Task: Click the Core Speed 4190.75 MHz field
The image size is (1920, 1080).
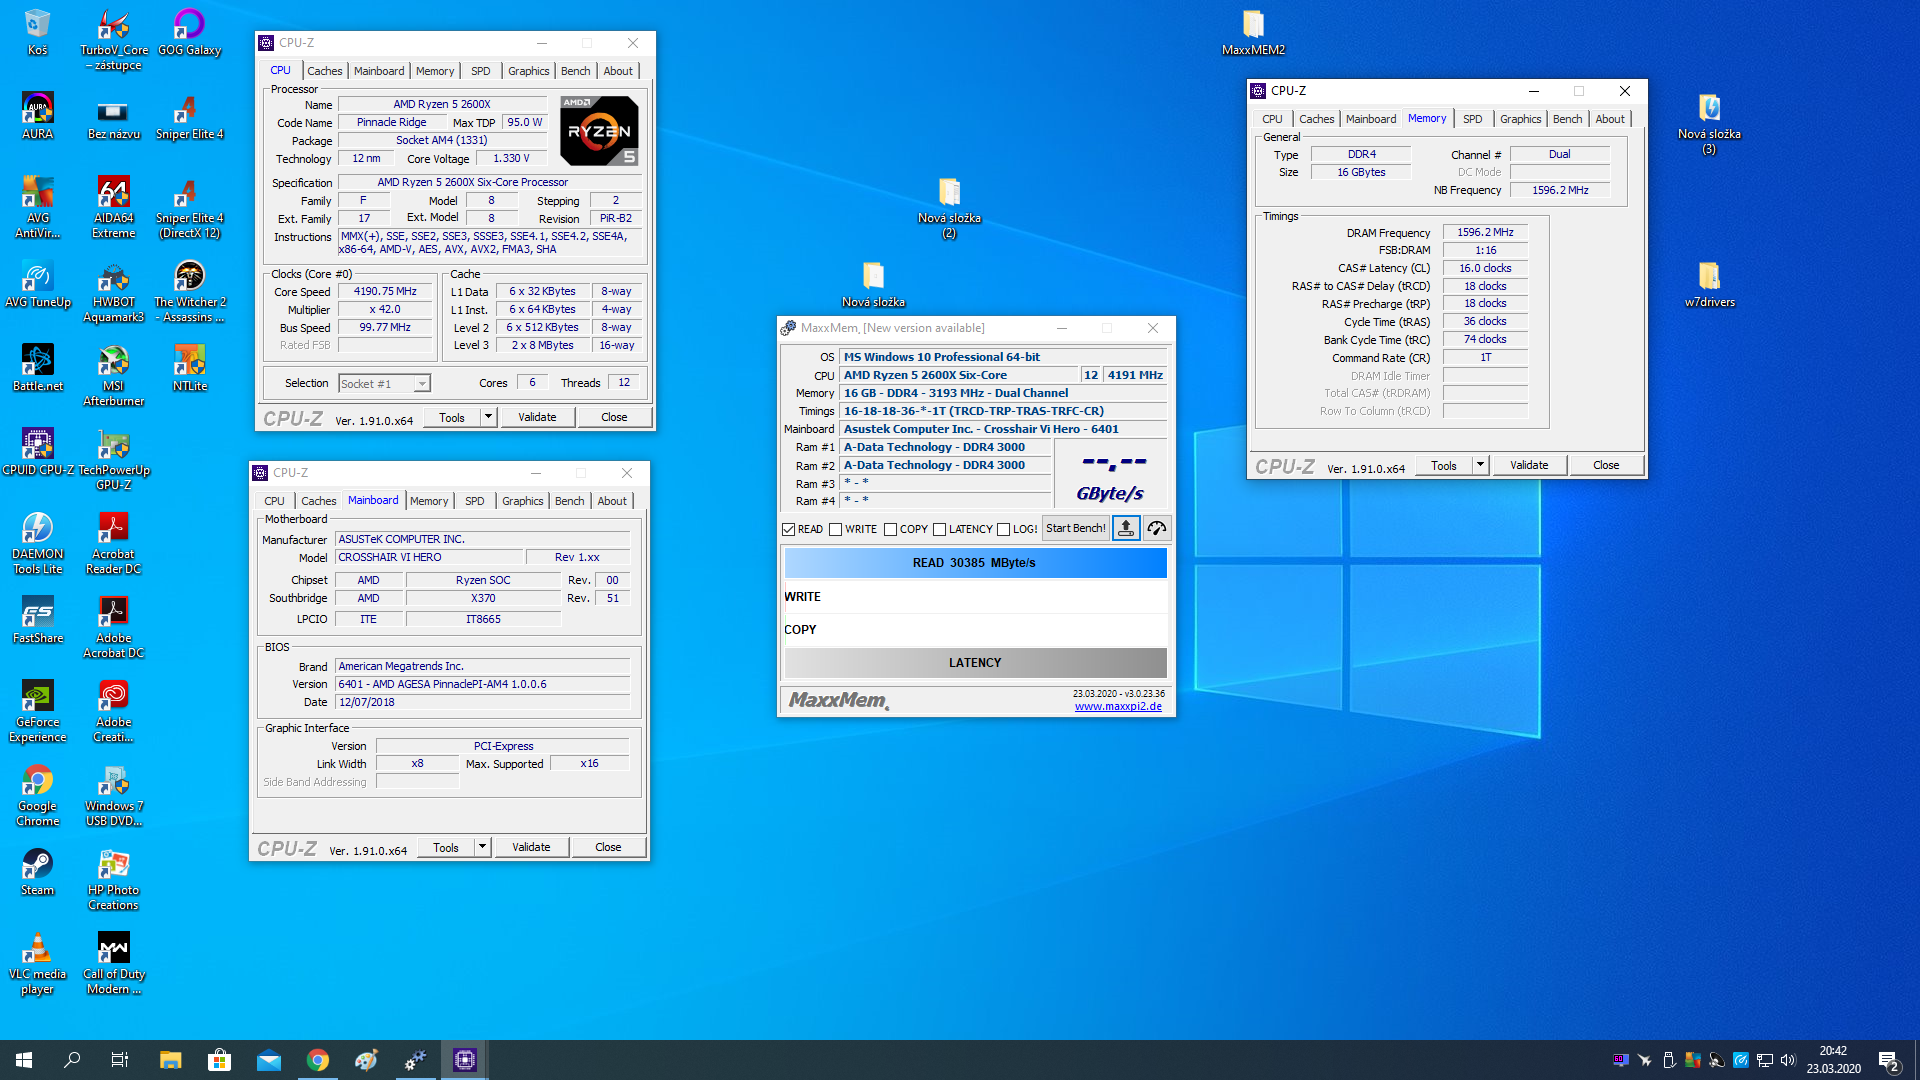Action: point(385,292)
